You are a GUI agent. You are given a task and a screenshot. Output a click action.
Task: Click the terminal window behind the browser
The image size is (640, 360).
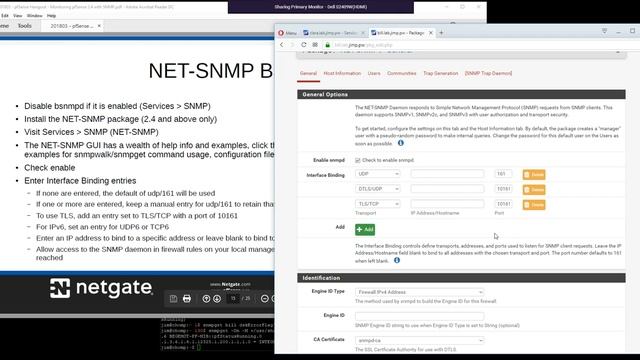click(217, 335)
